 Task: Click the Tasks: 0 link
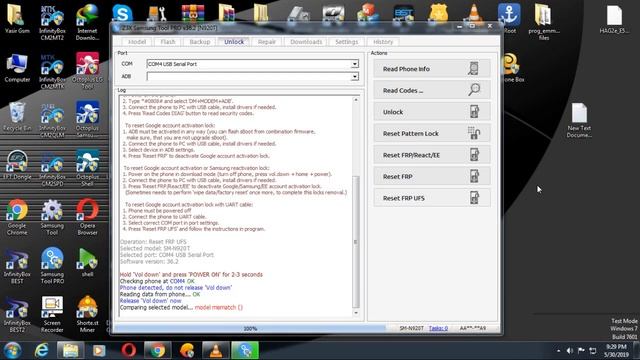click(438, 328)
